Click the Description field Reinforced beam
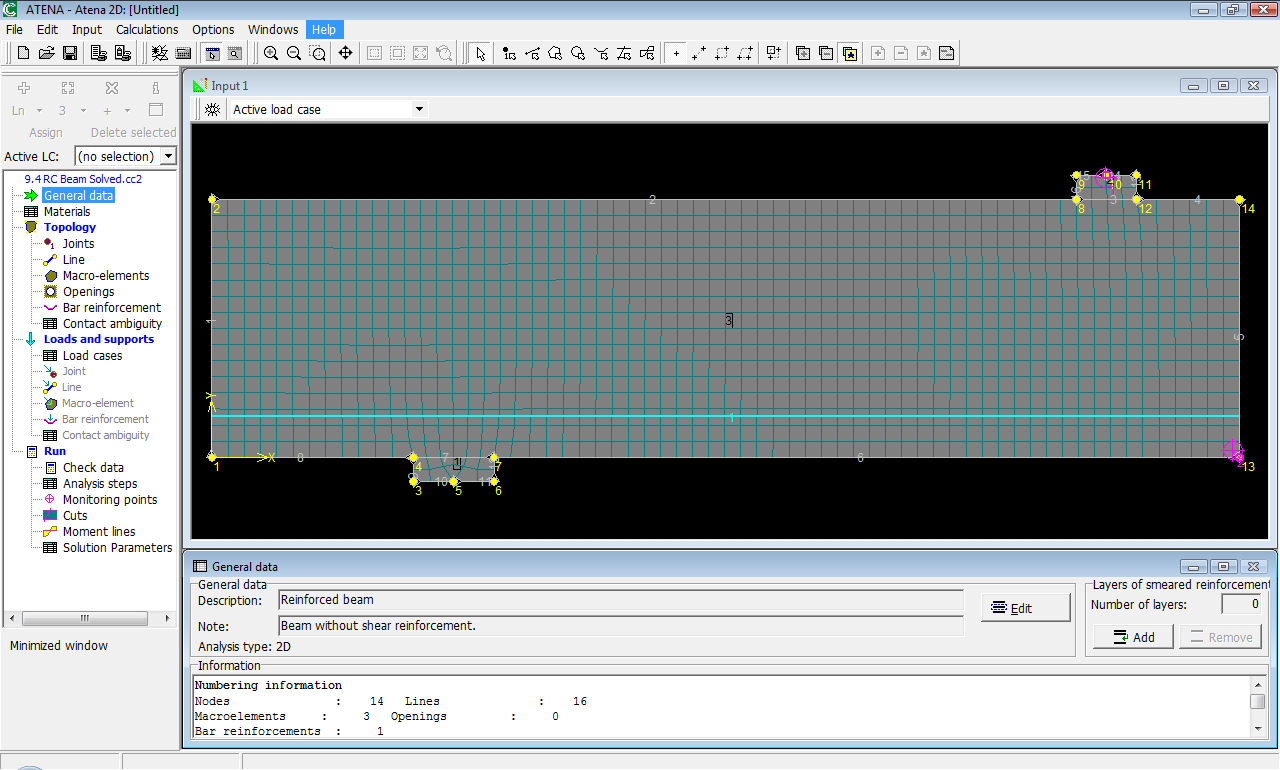The image size is (1280, 770). tap(621, 600)
